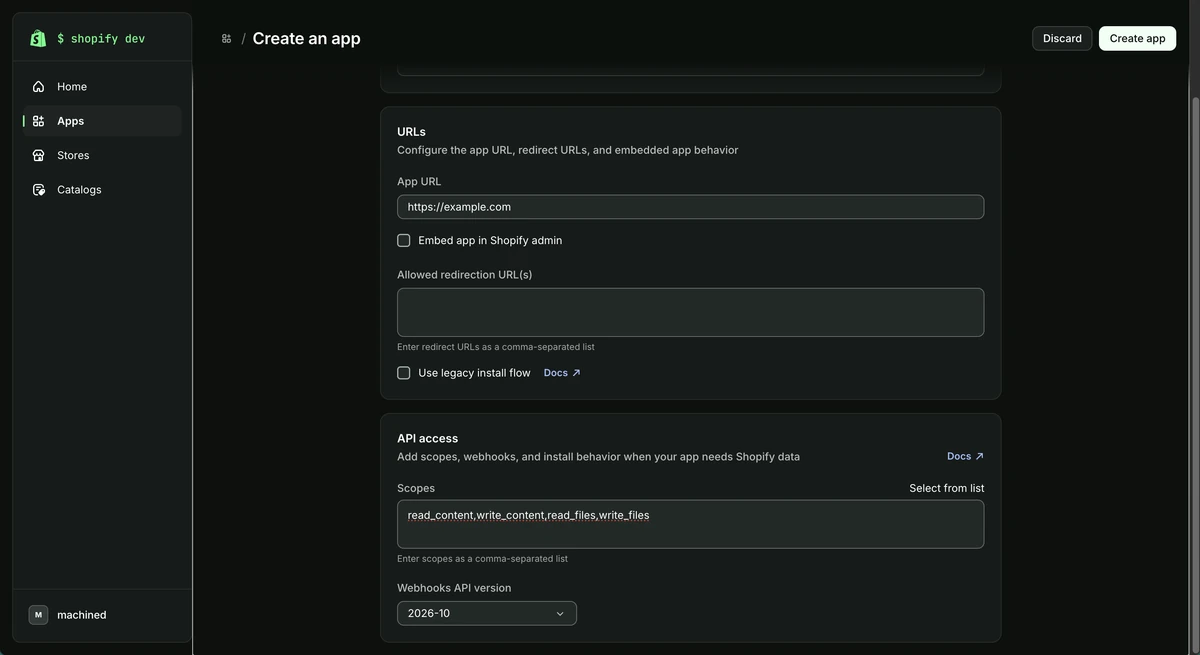The height and width of the screenshot is (655, 1200).
Task: Click the Create app button
Action: pos(1137,38)
